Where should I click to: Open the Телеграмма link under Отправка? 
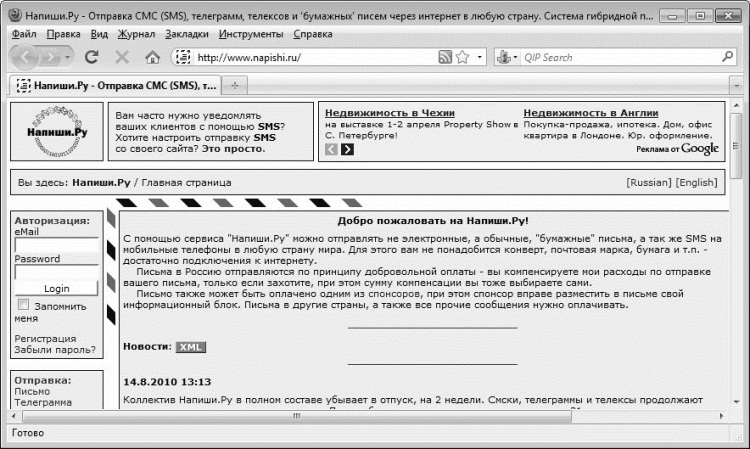tap(43, 402)
